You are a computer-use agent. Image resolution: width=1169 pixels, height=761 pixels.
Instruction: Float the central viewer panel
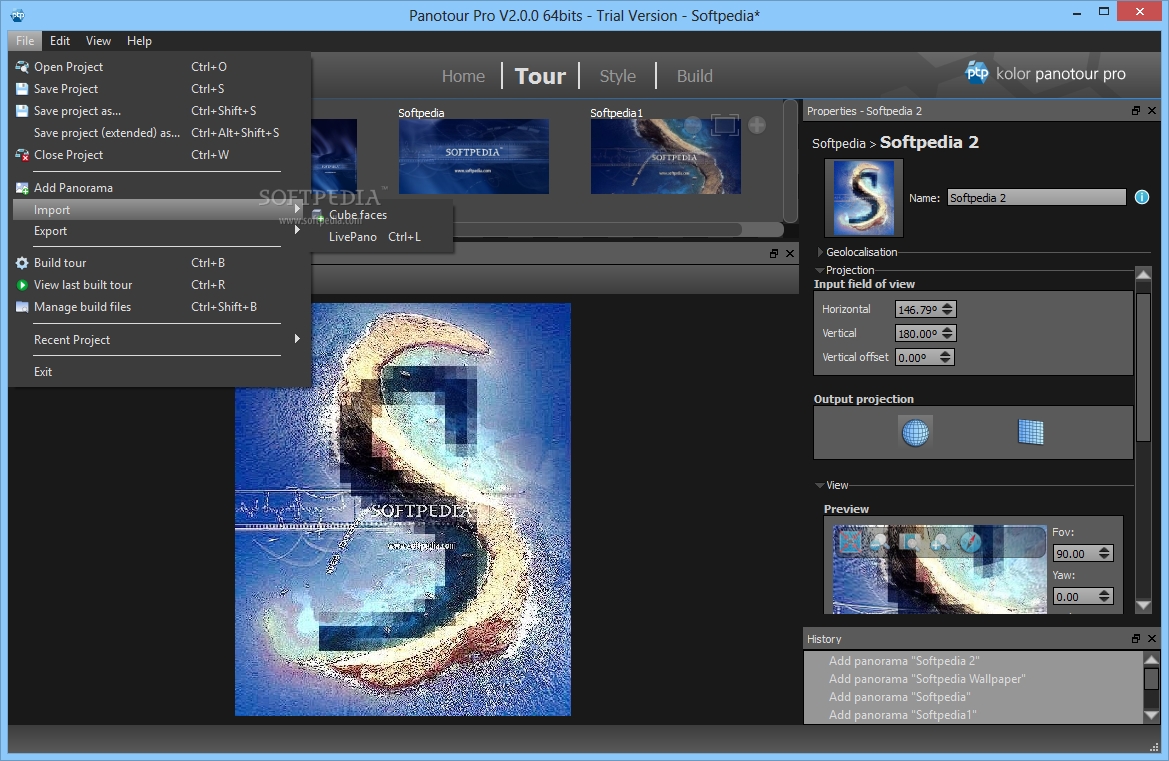click(774, 253)
